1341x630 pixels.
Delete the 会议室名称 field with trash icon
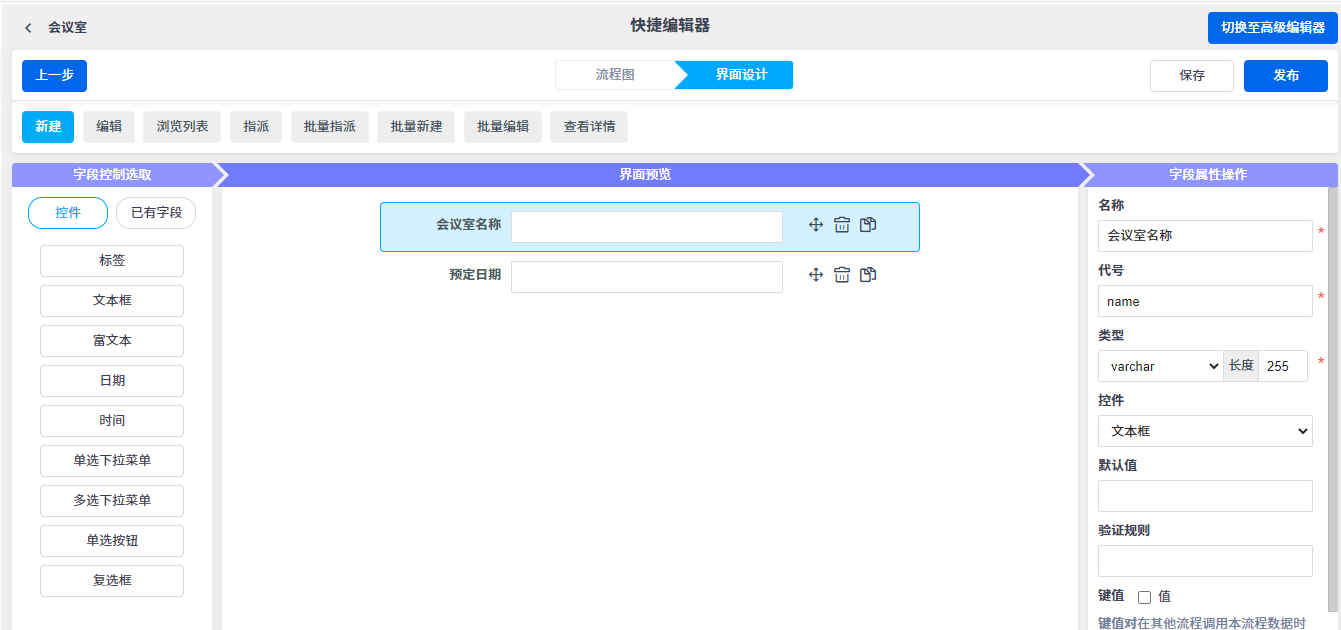click(x=842, y=225)
